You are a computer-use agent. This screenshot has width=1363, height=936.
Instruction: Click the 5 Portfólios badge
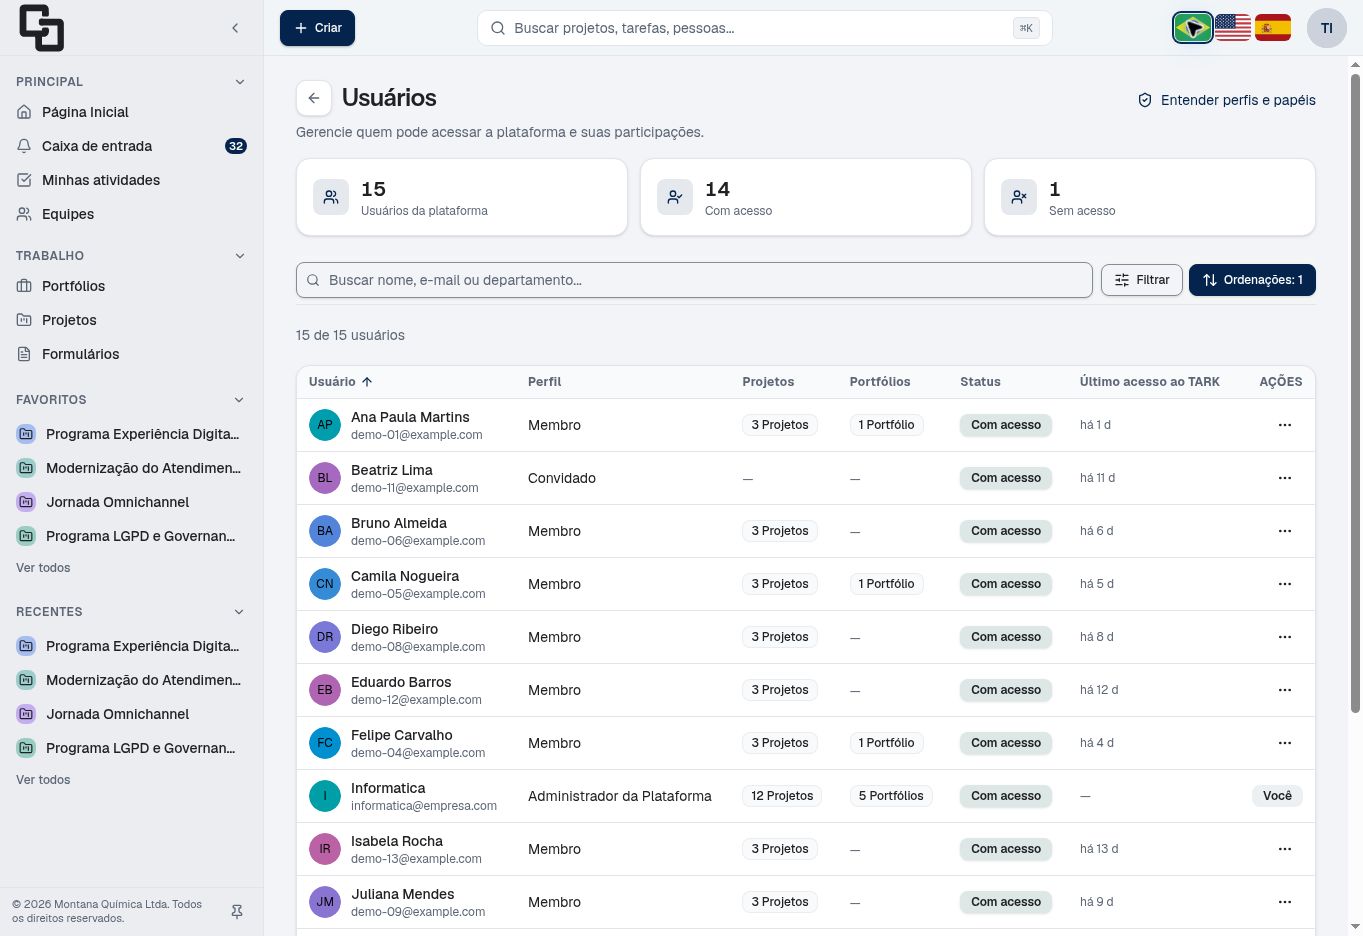(x=891, y=796)
